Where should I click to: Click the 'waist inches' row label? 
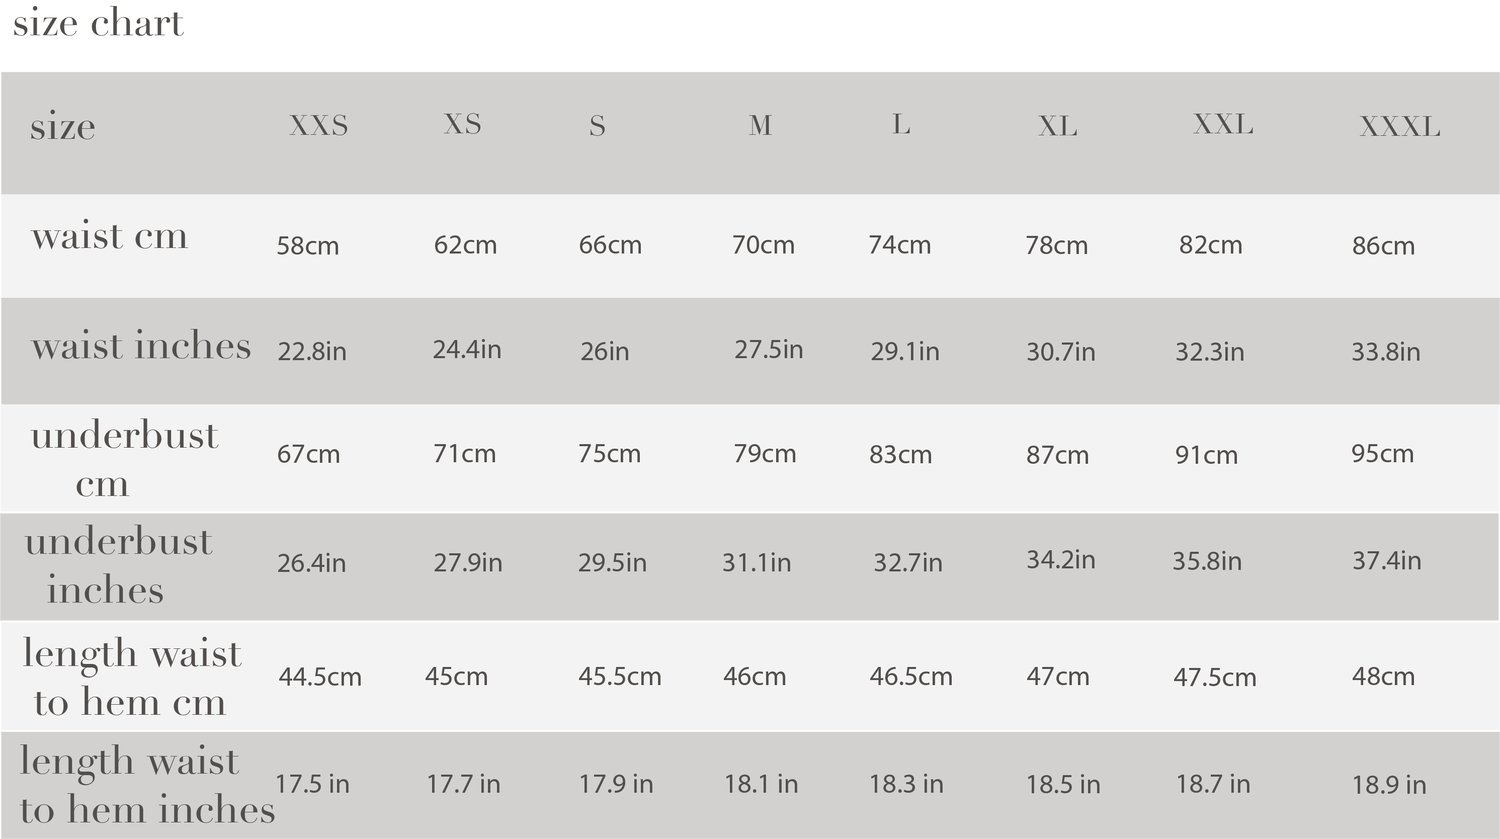point(141,346)
